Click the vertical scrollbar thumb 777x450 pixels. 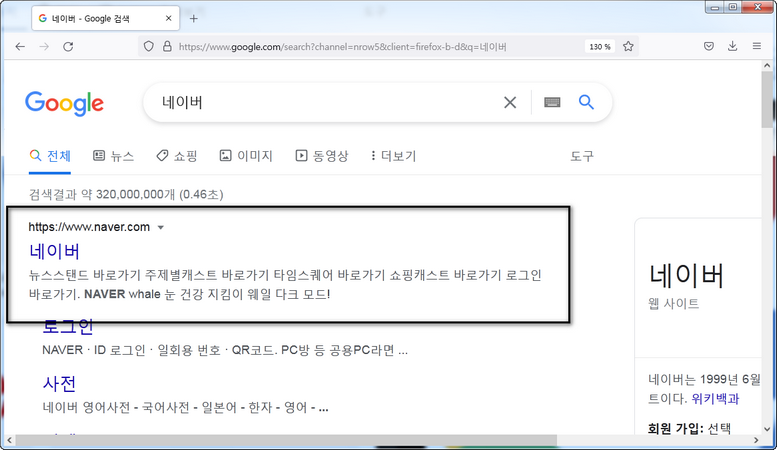767,99
